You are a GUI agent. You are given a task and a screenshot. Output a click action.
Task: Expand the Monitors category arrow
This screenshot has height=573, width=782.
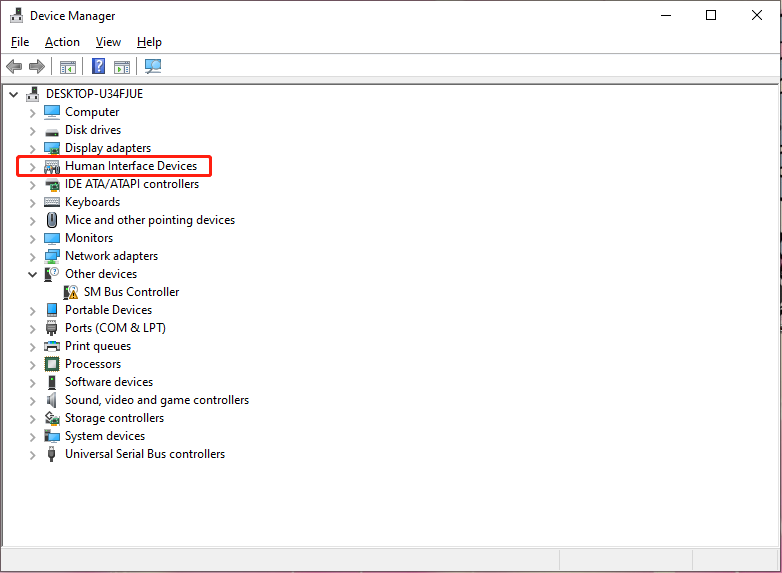32,238
